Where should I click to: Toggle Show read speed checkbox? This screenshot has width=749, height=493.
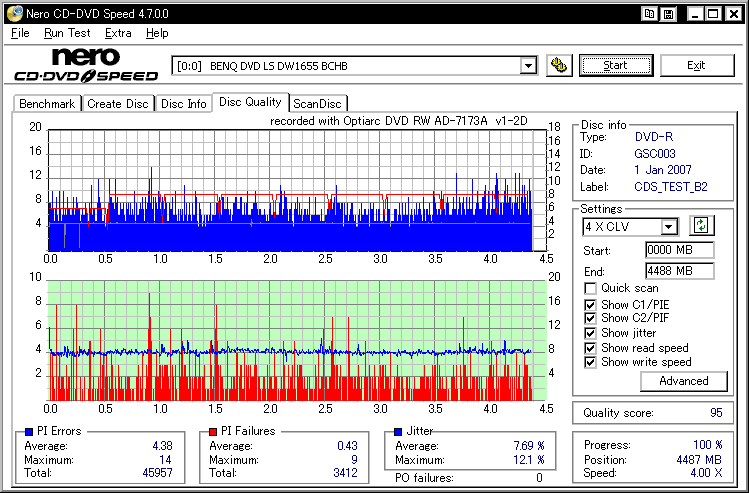pyautogui.click(x=590, y=348)
